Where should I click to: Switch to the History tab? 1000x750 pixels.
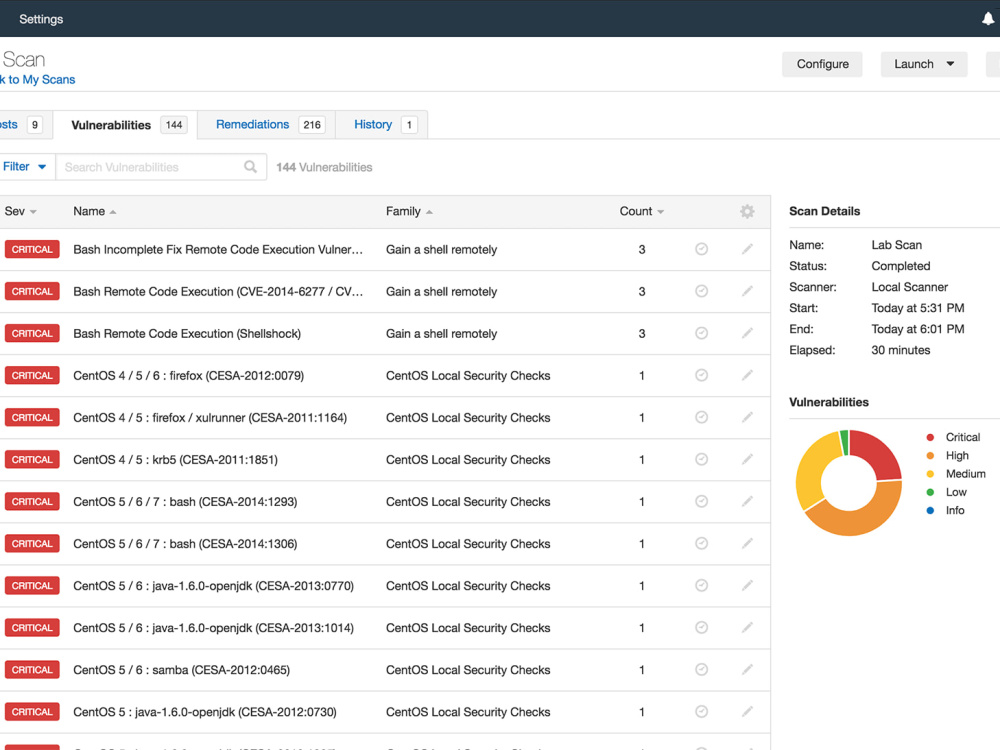click(x=382, y=124)
